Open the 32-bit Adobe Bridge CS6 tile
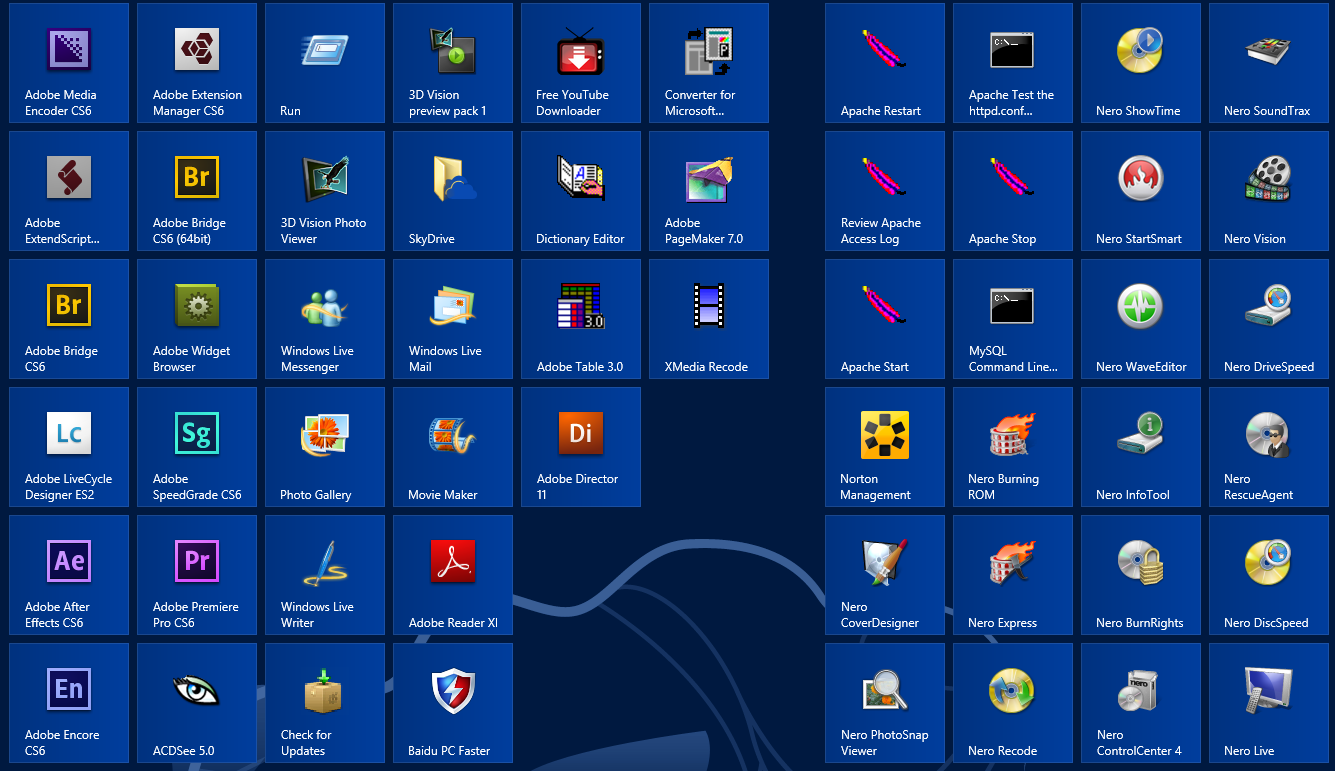The image size is (1335, 771). 69,319
